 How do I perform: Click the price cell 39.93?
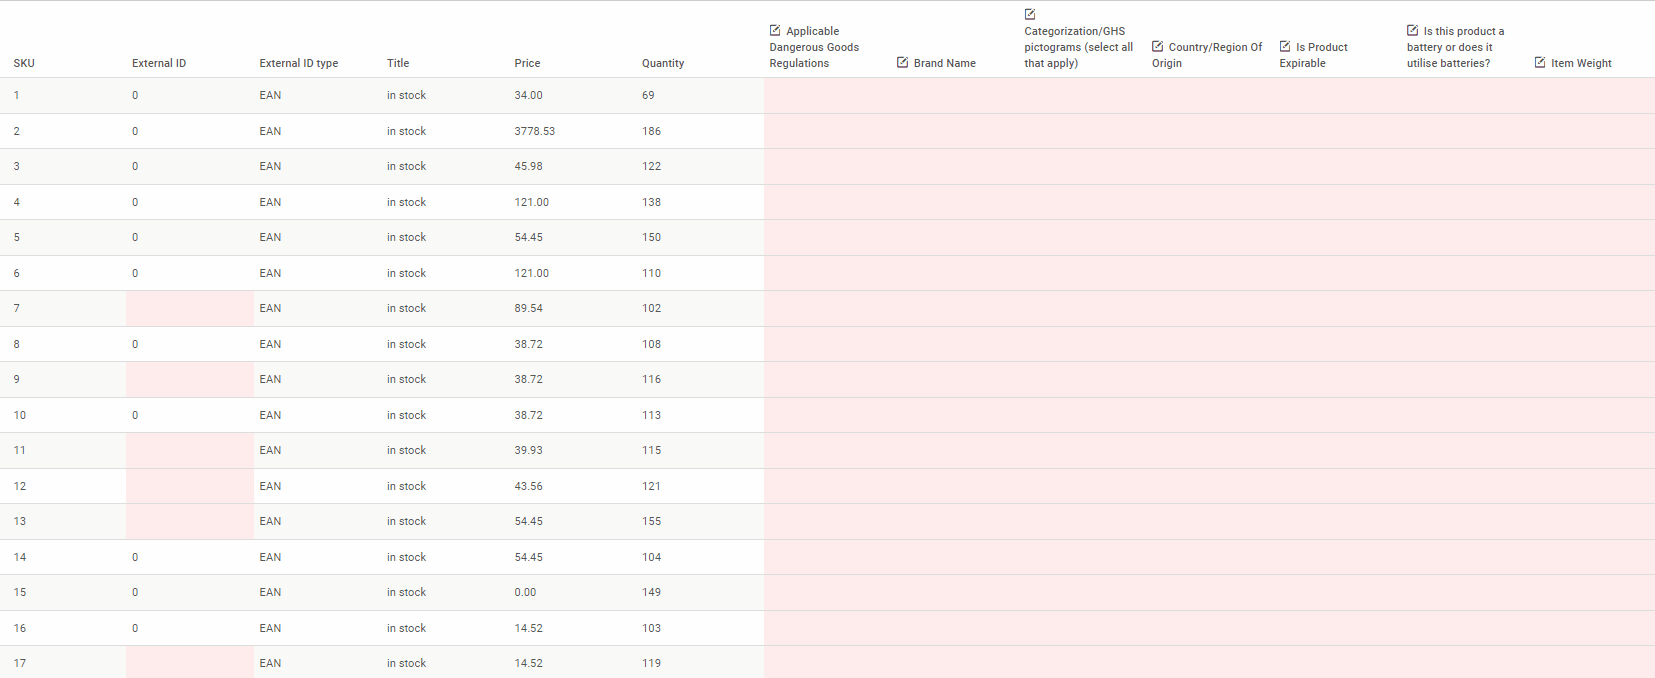529,450
